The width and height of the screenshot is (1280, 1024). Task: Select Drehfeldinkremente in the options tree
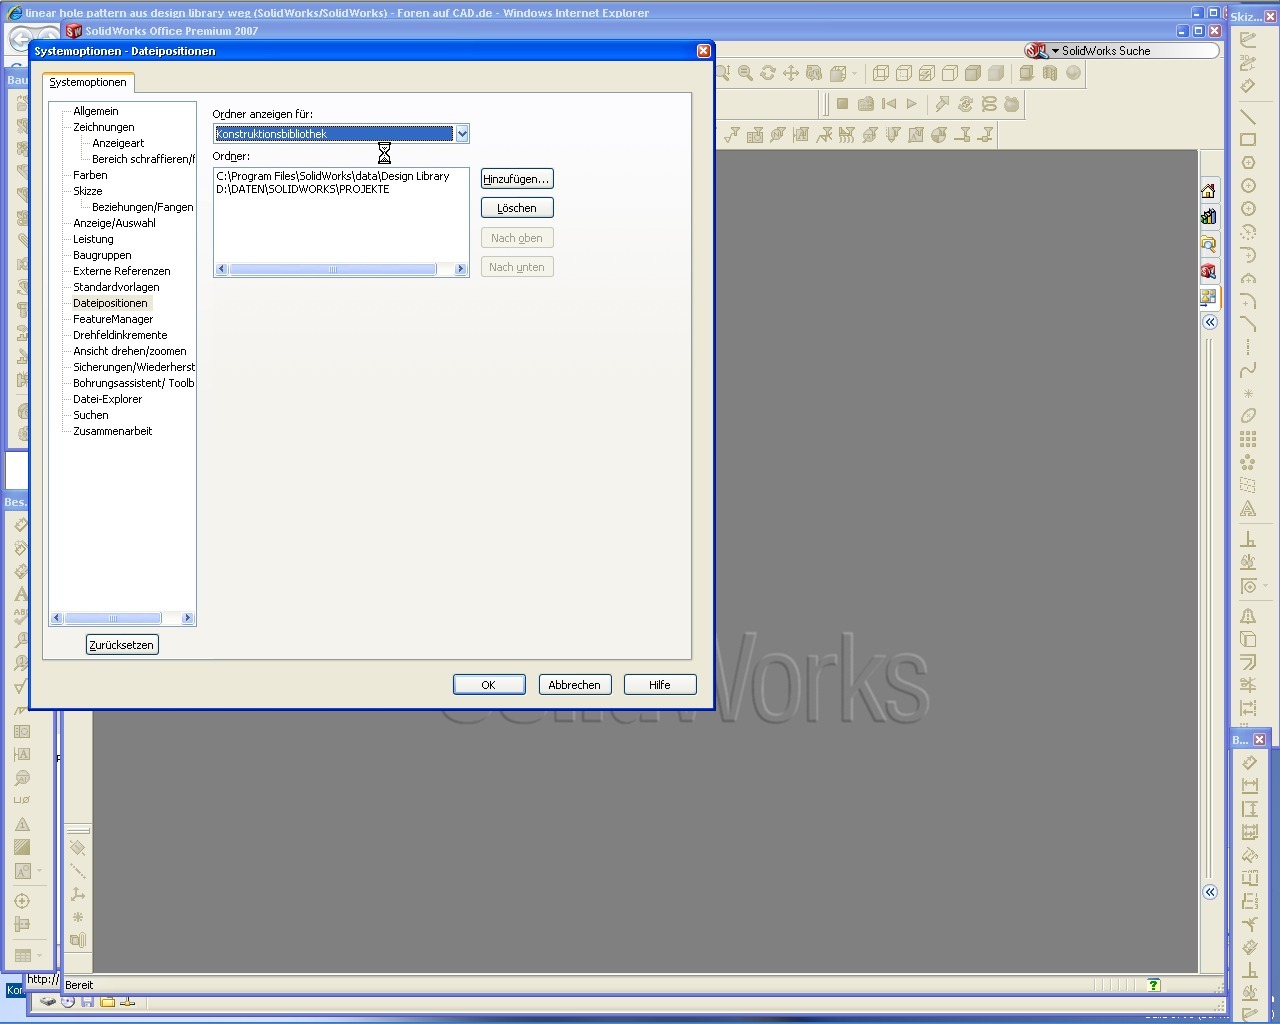(120, 335)
